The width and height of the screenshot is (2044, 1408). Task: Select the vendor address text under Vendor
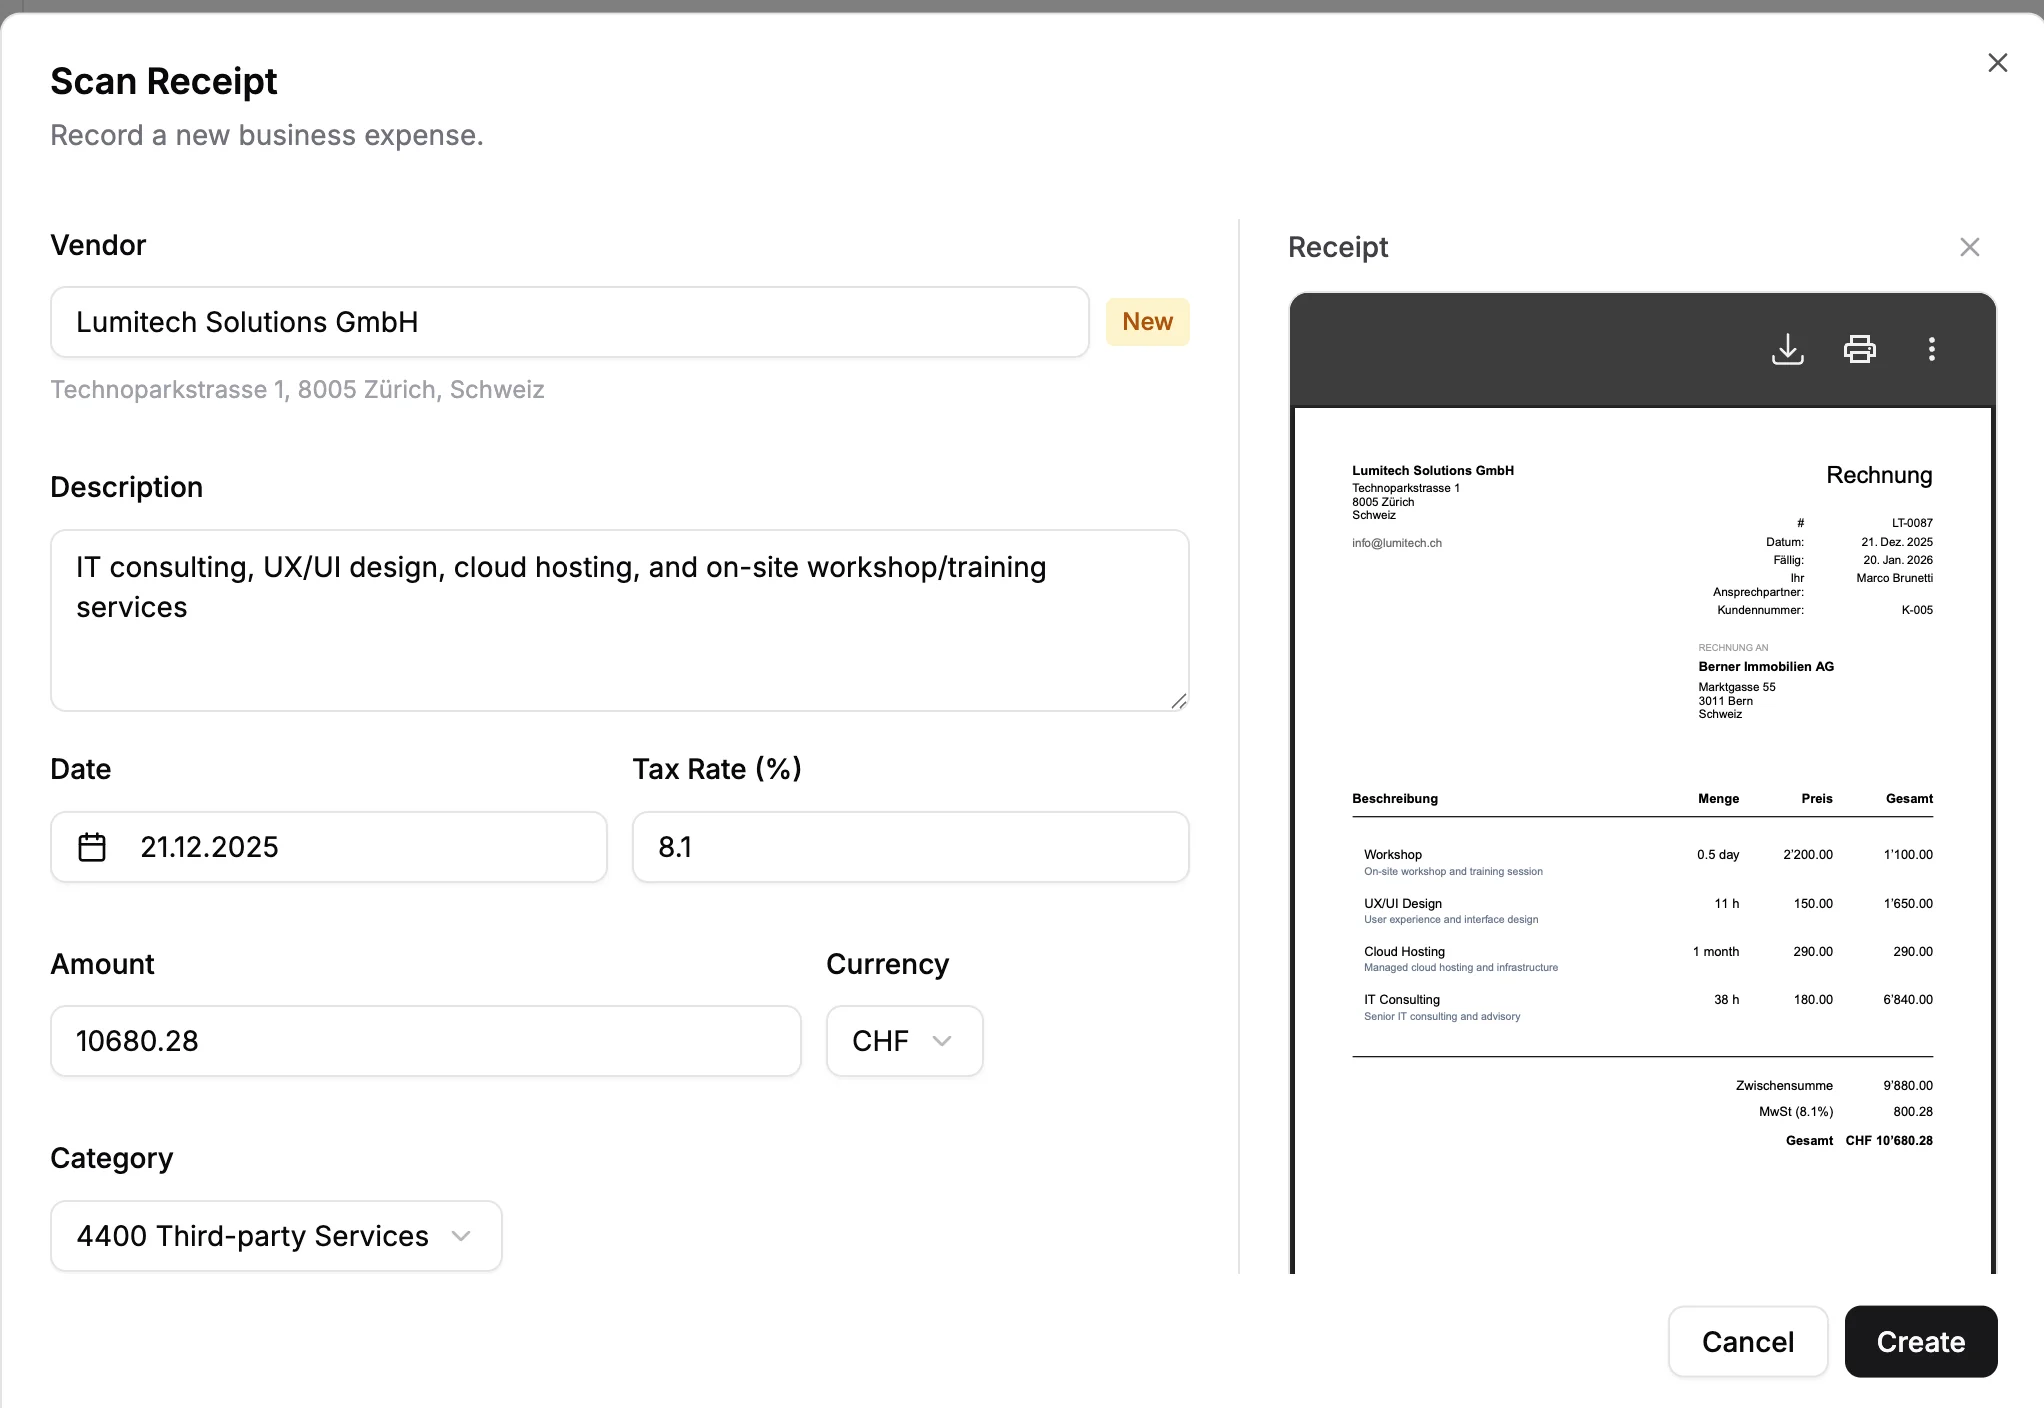pos(296,389)
